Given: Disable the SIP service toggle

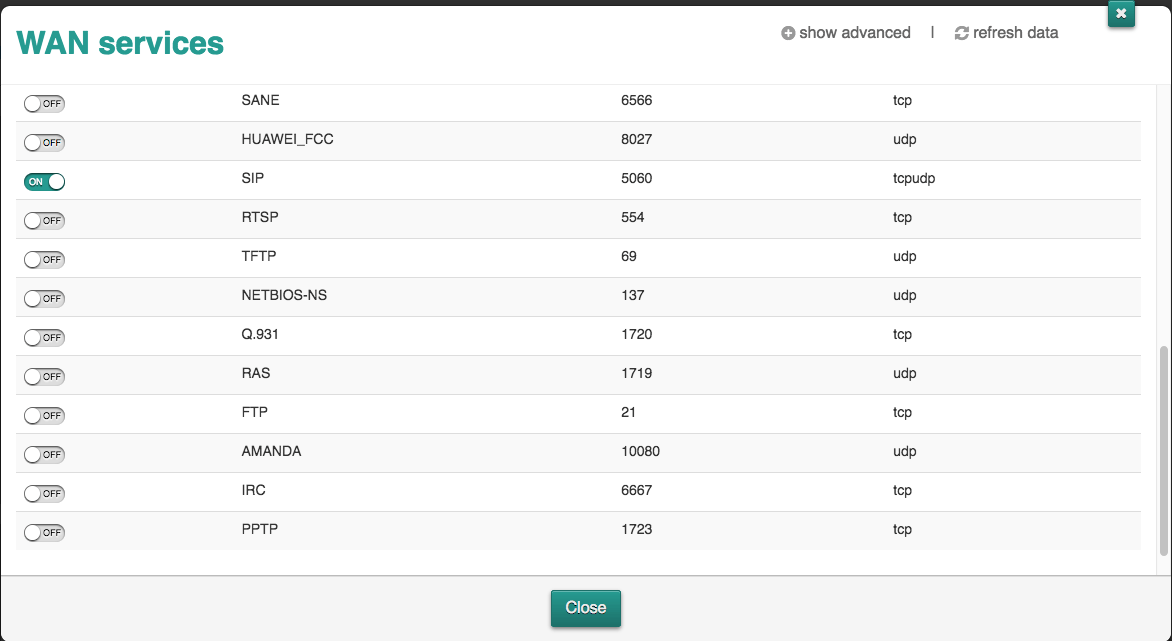Looking at the screenshot, I should point(44,182).
